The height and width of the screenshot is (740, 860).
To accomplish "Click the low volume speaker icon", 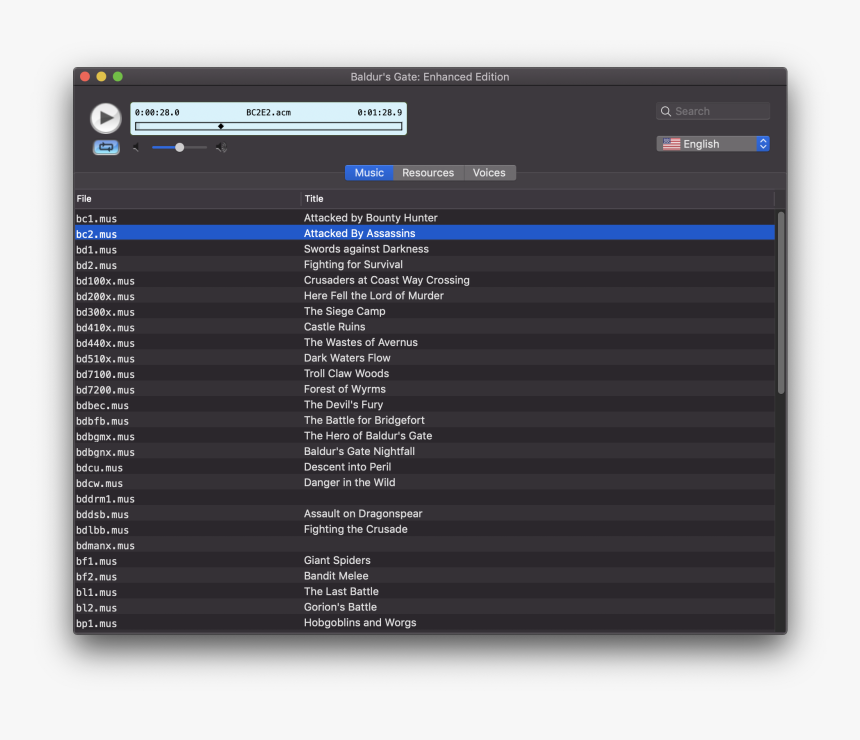I will pos(136,147).
